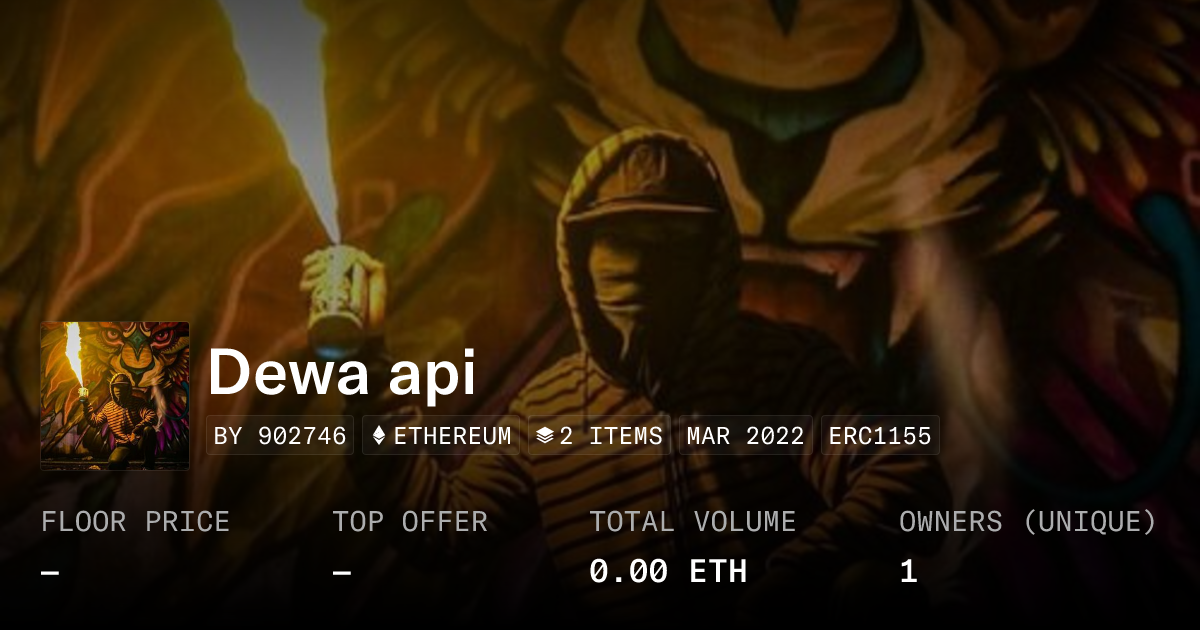This screenshot has height=630, width=1200.
Task: Click the top offer dash value
Action: click(x=342, y=573)
